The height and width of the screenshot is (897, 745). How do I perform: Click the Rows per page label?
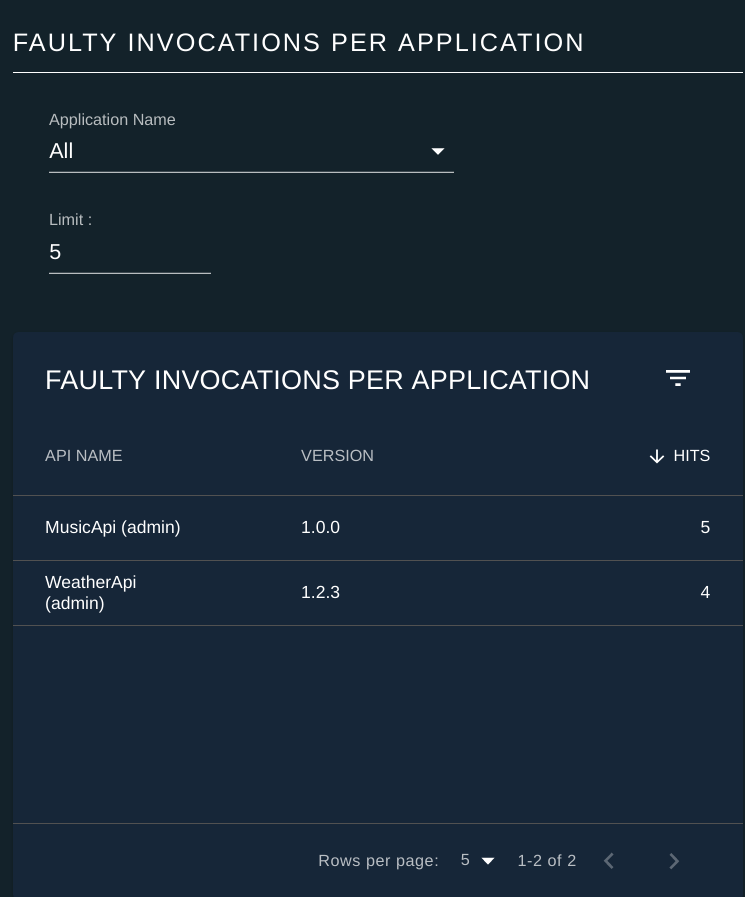[378, 860]
